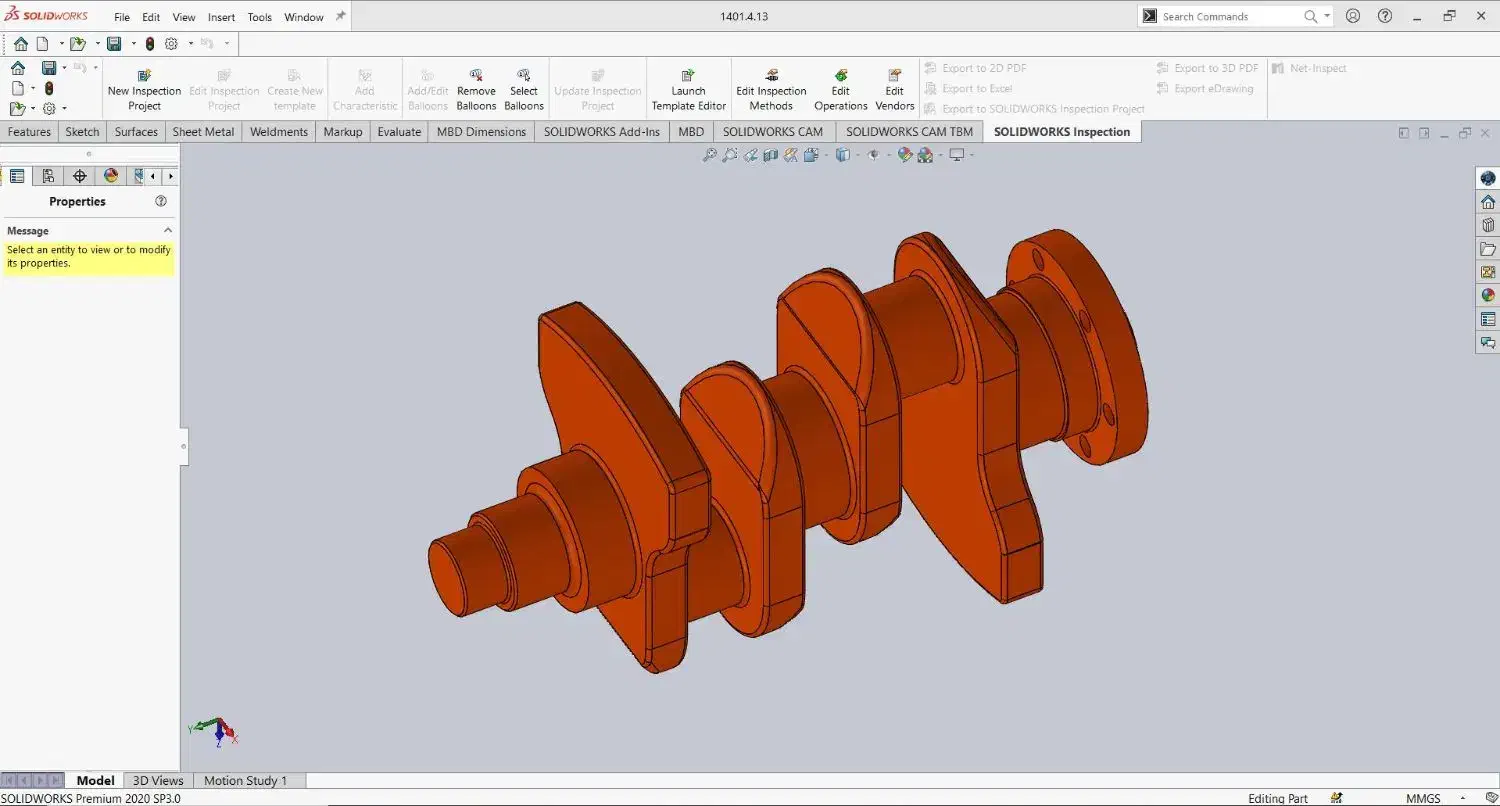Launch the Template Editor
Screen dimensions: 1500x806
click(688, 90)
